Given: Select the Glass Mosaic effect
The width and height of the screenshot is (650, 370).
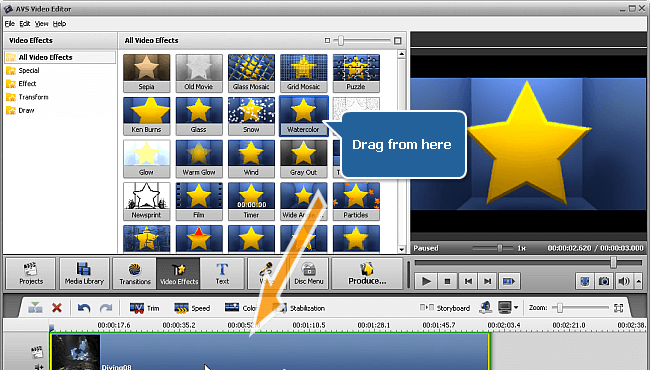Looking at the screenshot, I should [x=251, y=73].
